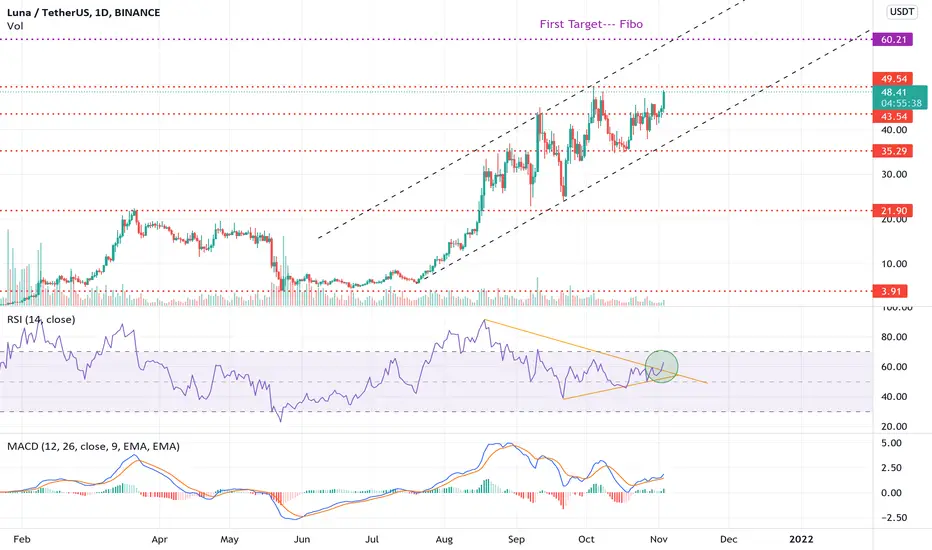932x550 pixels.
Task: Click the Luna / TetherUS chart title
Action: [83, 12]
